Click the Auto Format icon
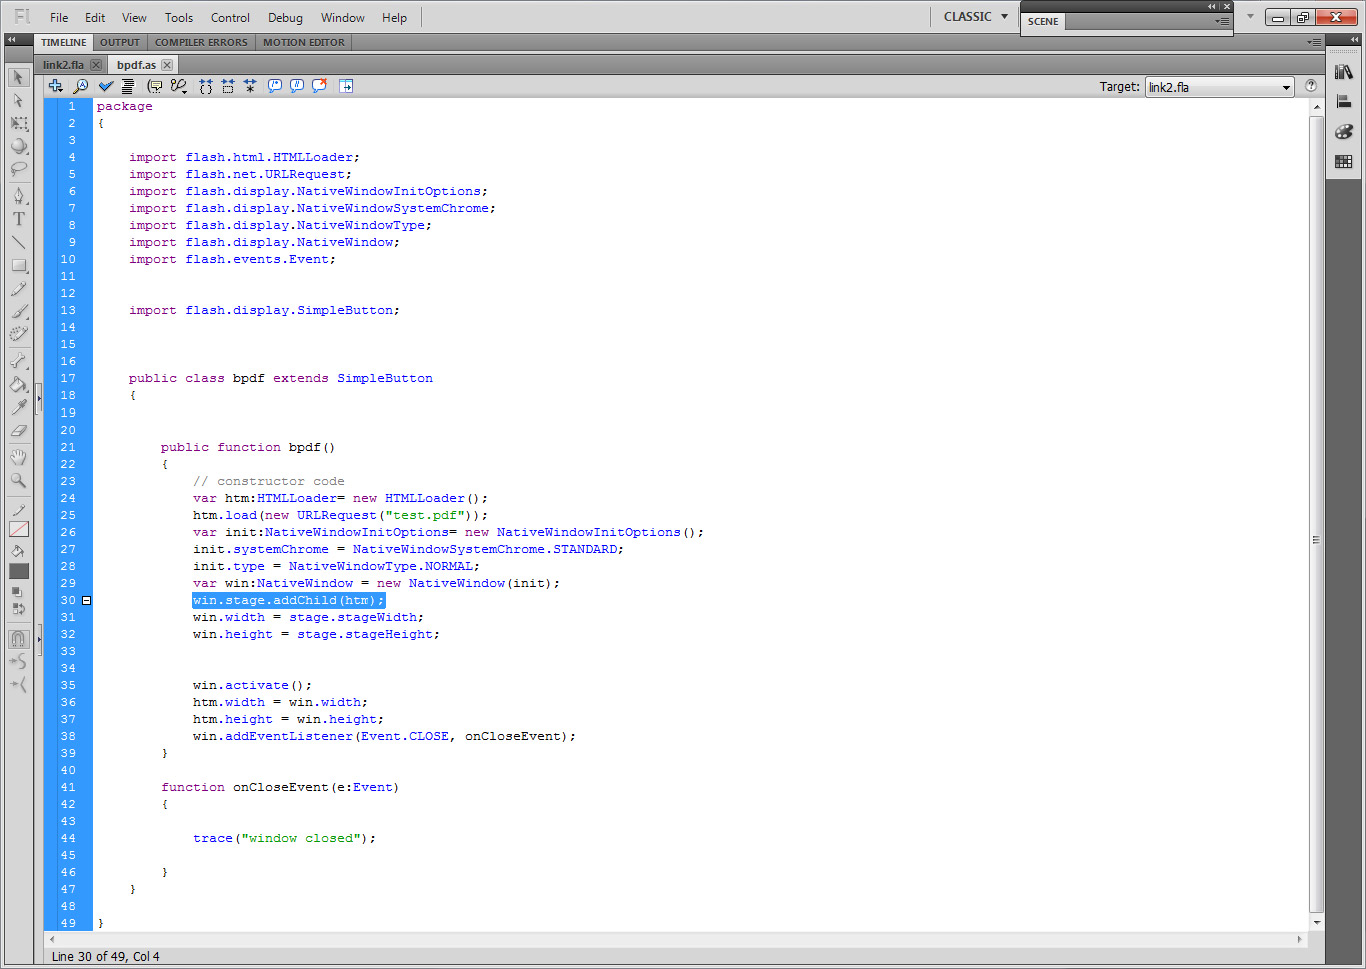Viewport: 1366px width, 969px height. click(x=128, y=86)
